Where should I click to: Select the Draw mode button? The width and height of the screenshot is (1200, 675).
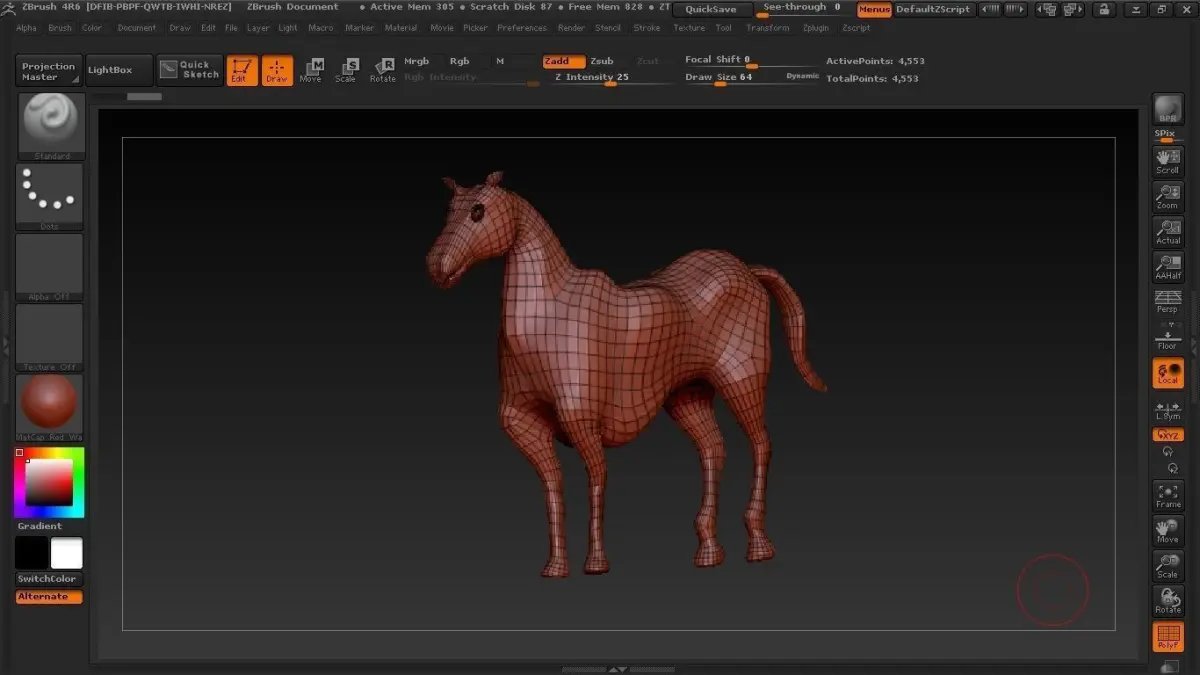pos(277,70)
